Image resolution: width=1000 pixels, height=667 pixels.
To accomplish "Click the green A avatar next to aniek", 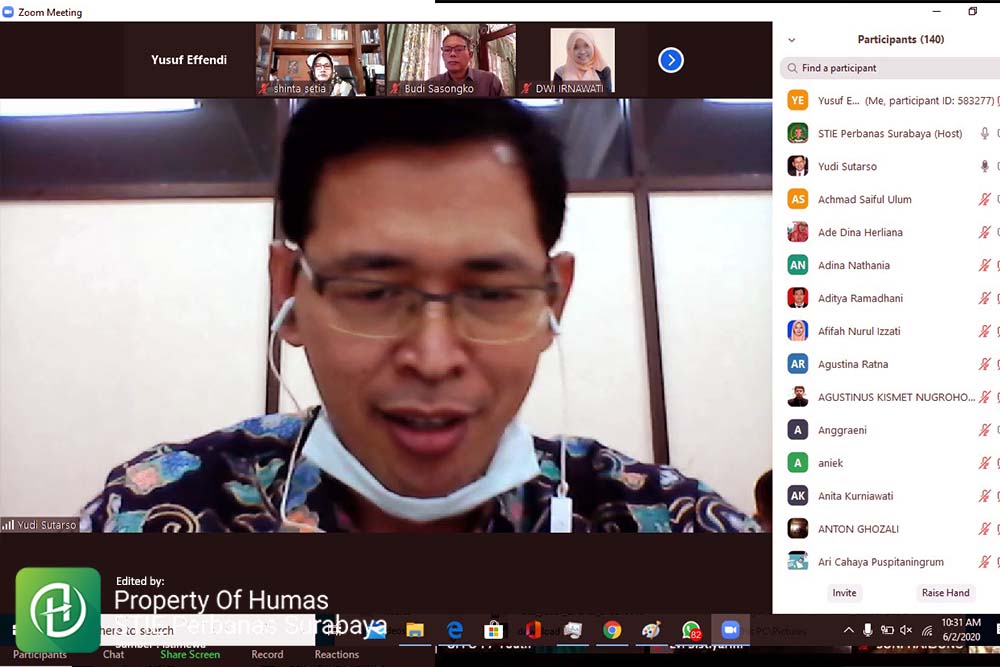I will click(798, 462).
